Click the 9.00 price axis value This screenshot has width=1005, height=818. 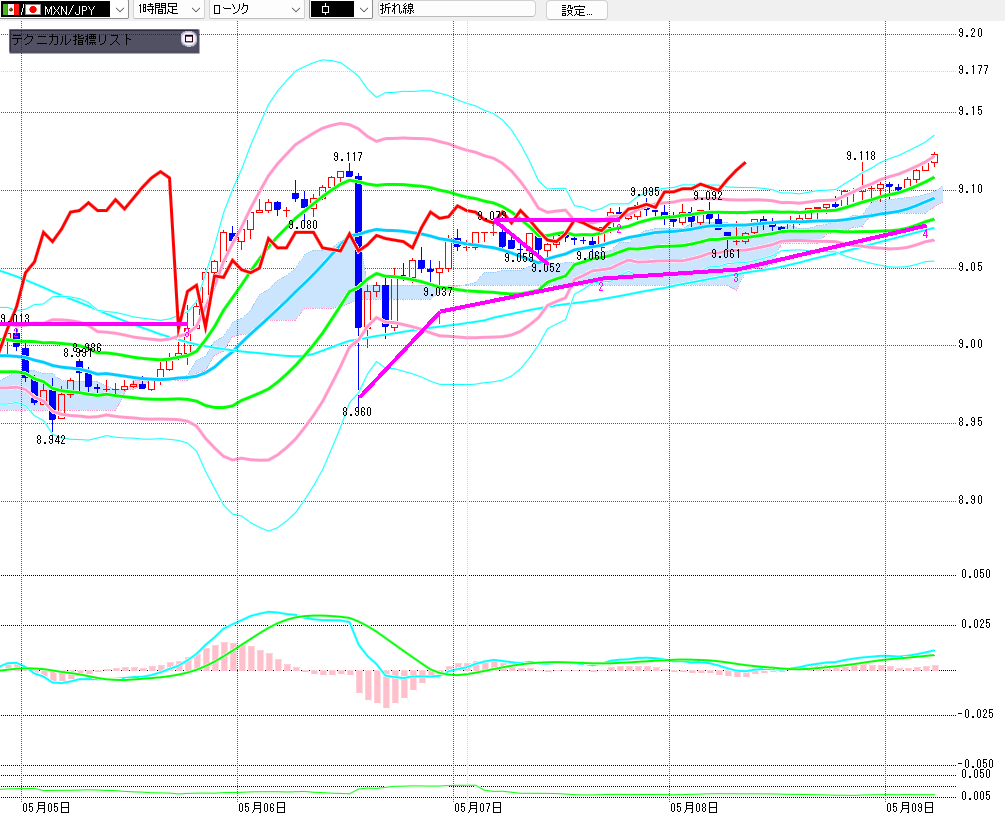point(970,344)
